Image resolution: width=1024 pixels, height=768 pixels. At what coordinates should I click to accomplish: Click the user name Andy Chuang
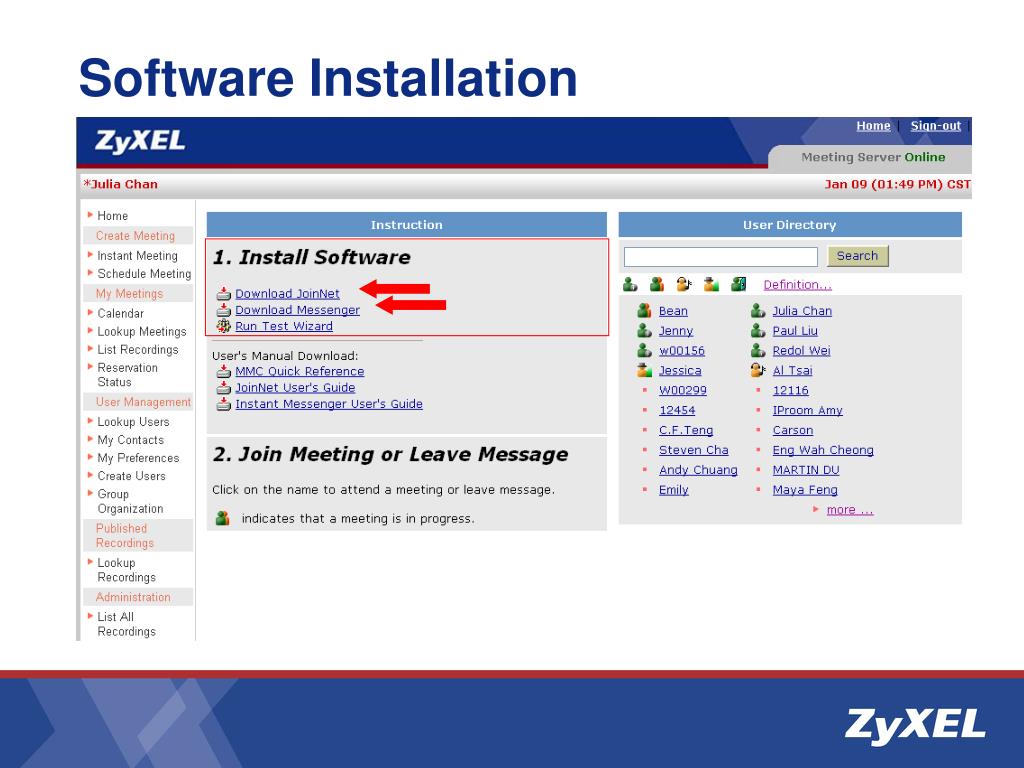pos(698,470)
